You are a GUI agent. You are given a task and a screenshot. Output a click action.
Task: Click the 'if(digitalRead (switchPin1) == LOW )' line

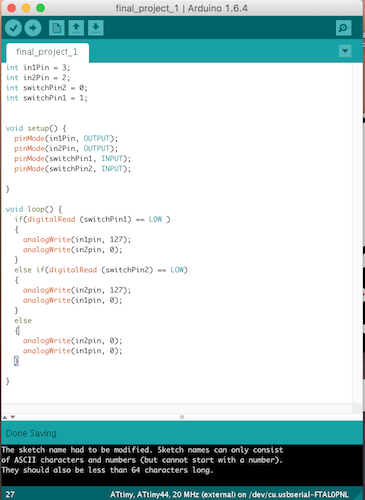click(92, 219)
